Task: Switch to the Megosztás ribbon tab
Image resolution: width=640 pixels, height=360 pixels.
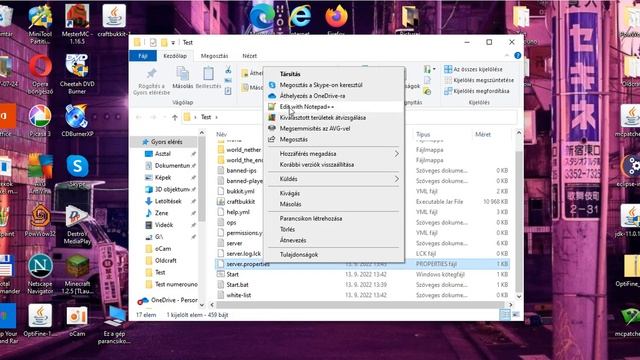Action: (214, 56)
